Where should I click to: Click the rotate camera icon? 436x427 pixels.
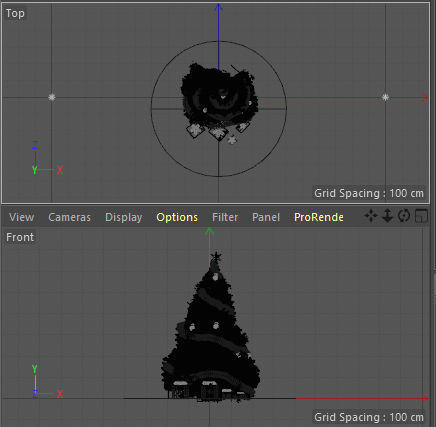404,216
